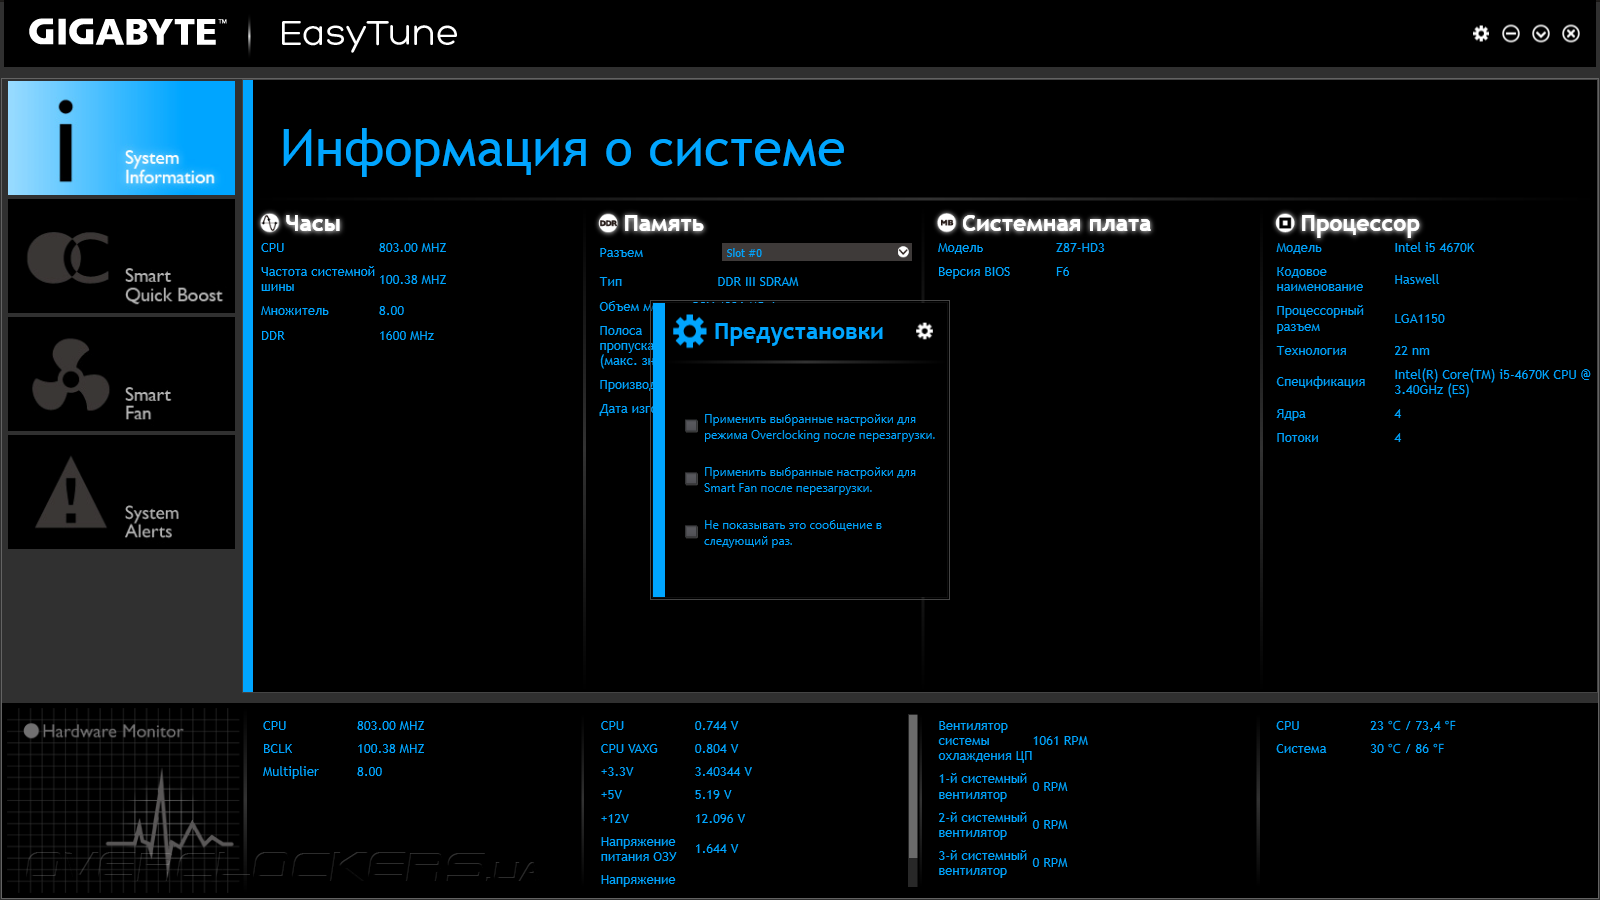This screenshot has height=900, width=1600.
Task: Open the memory Slot #0 dropdown
Action: pos(816,252)
